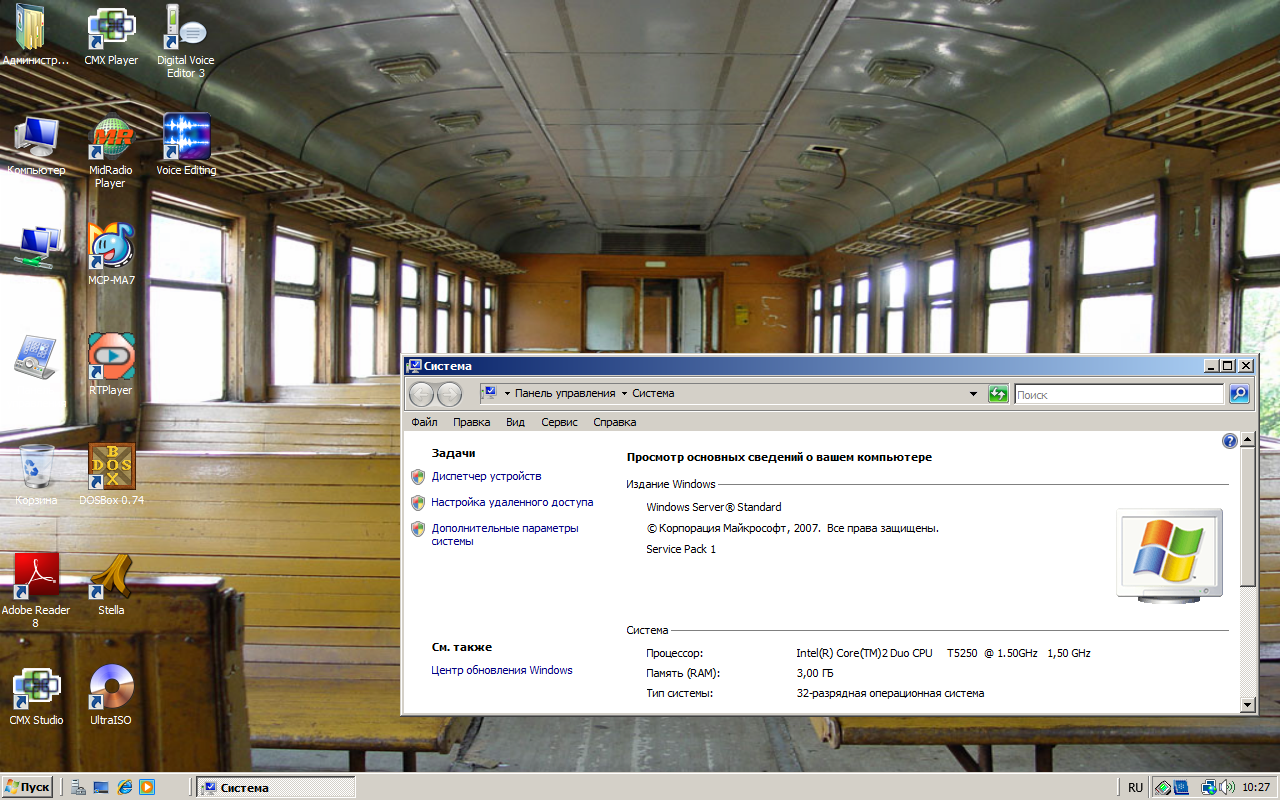Expand the address bar history dropdown

click(x=973, y=394)
